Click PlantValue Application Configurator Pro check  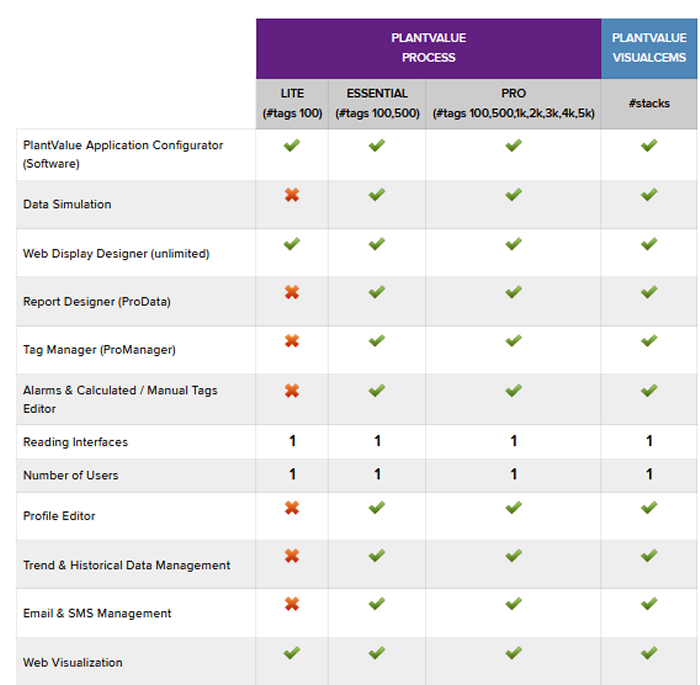513,146
